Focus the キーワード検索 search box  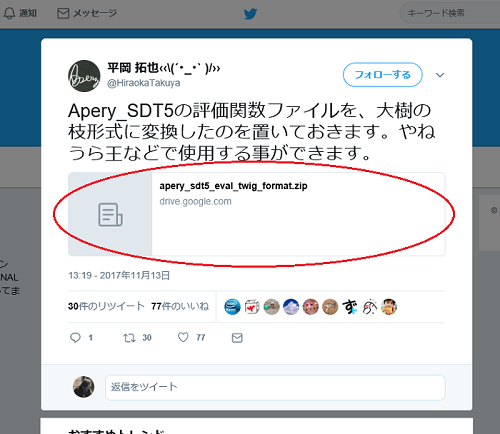[450, 13]
